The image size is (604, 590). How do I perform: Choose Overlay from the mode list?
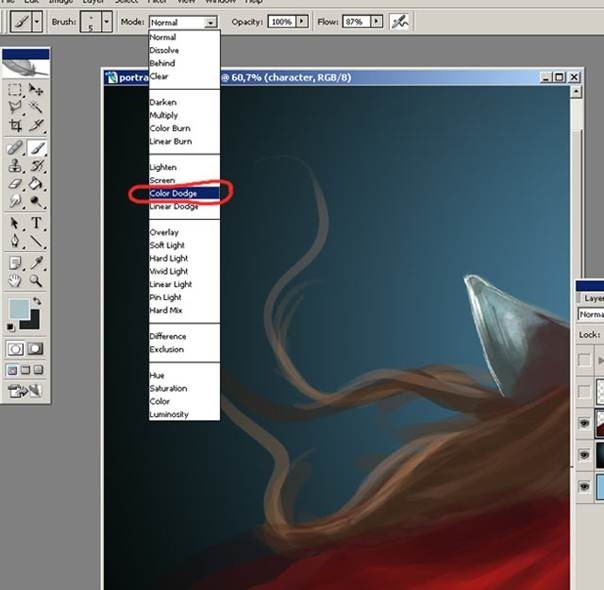tap(184, 232)
